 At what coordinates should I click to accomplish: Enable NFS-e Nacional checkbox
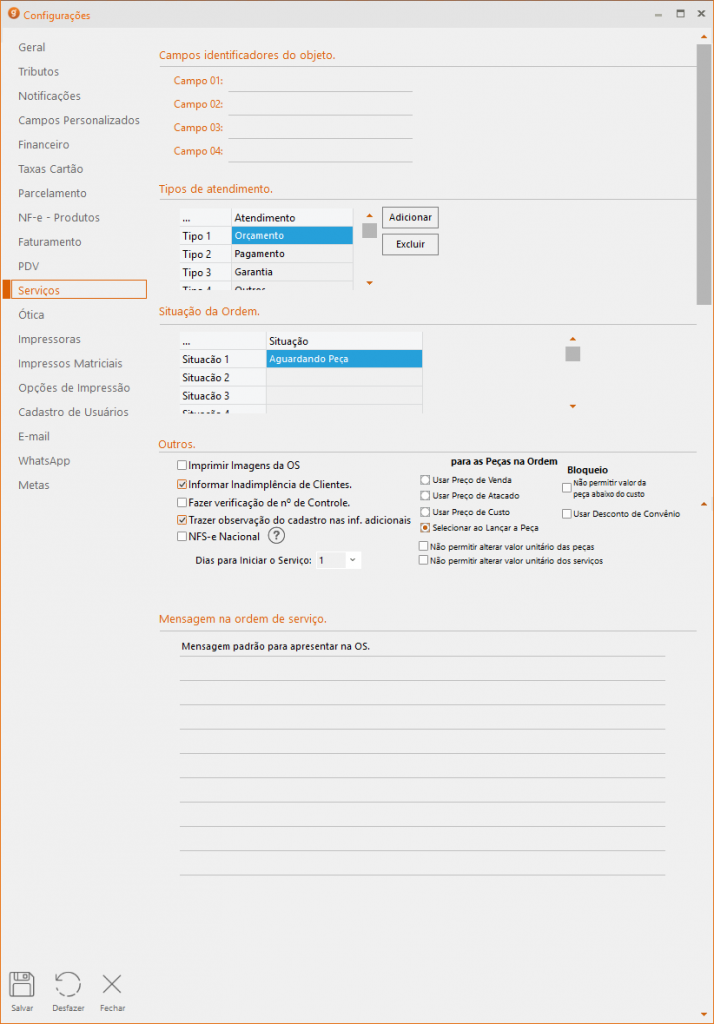tap(182, 537)
